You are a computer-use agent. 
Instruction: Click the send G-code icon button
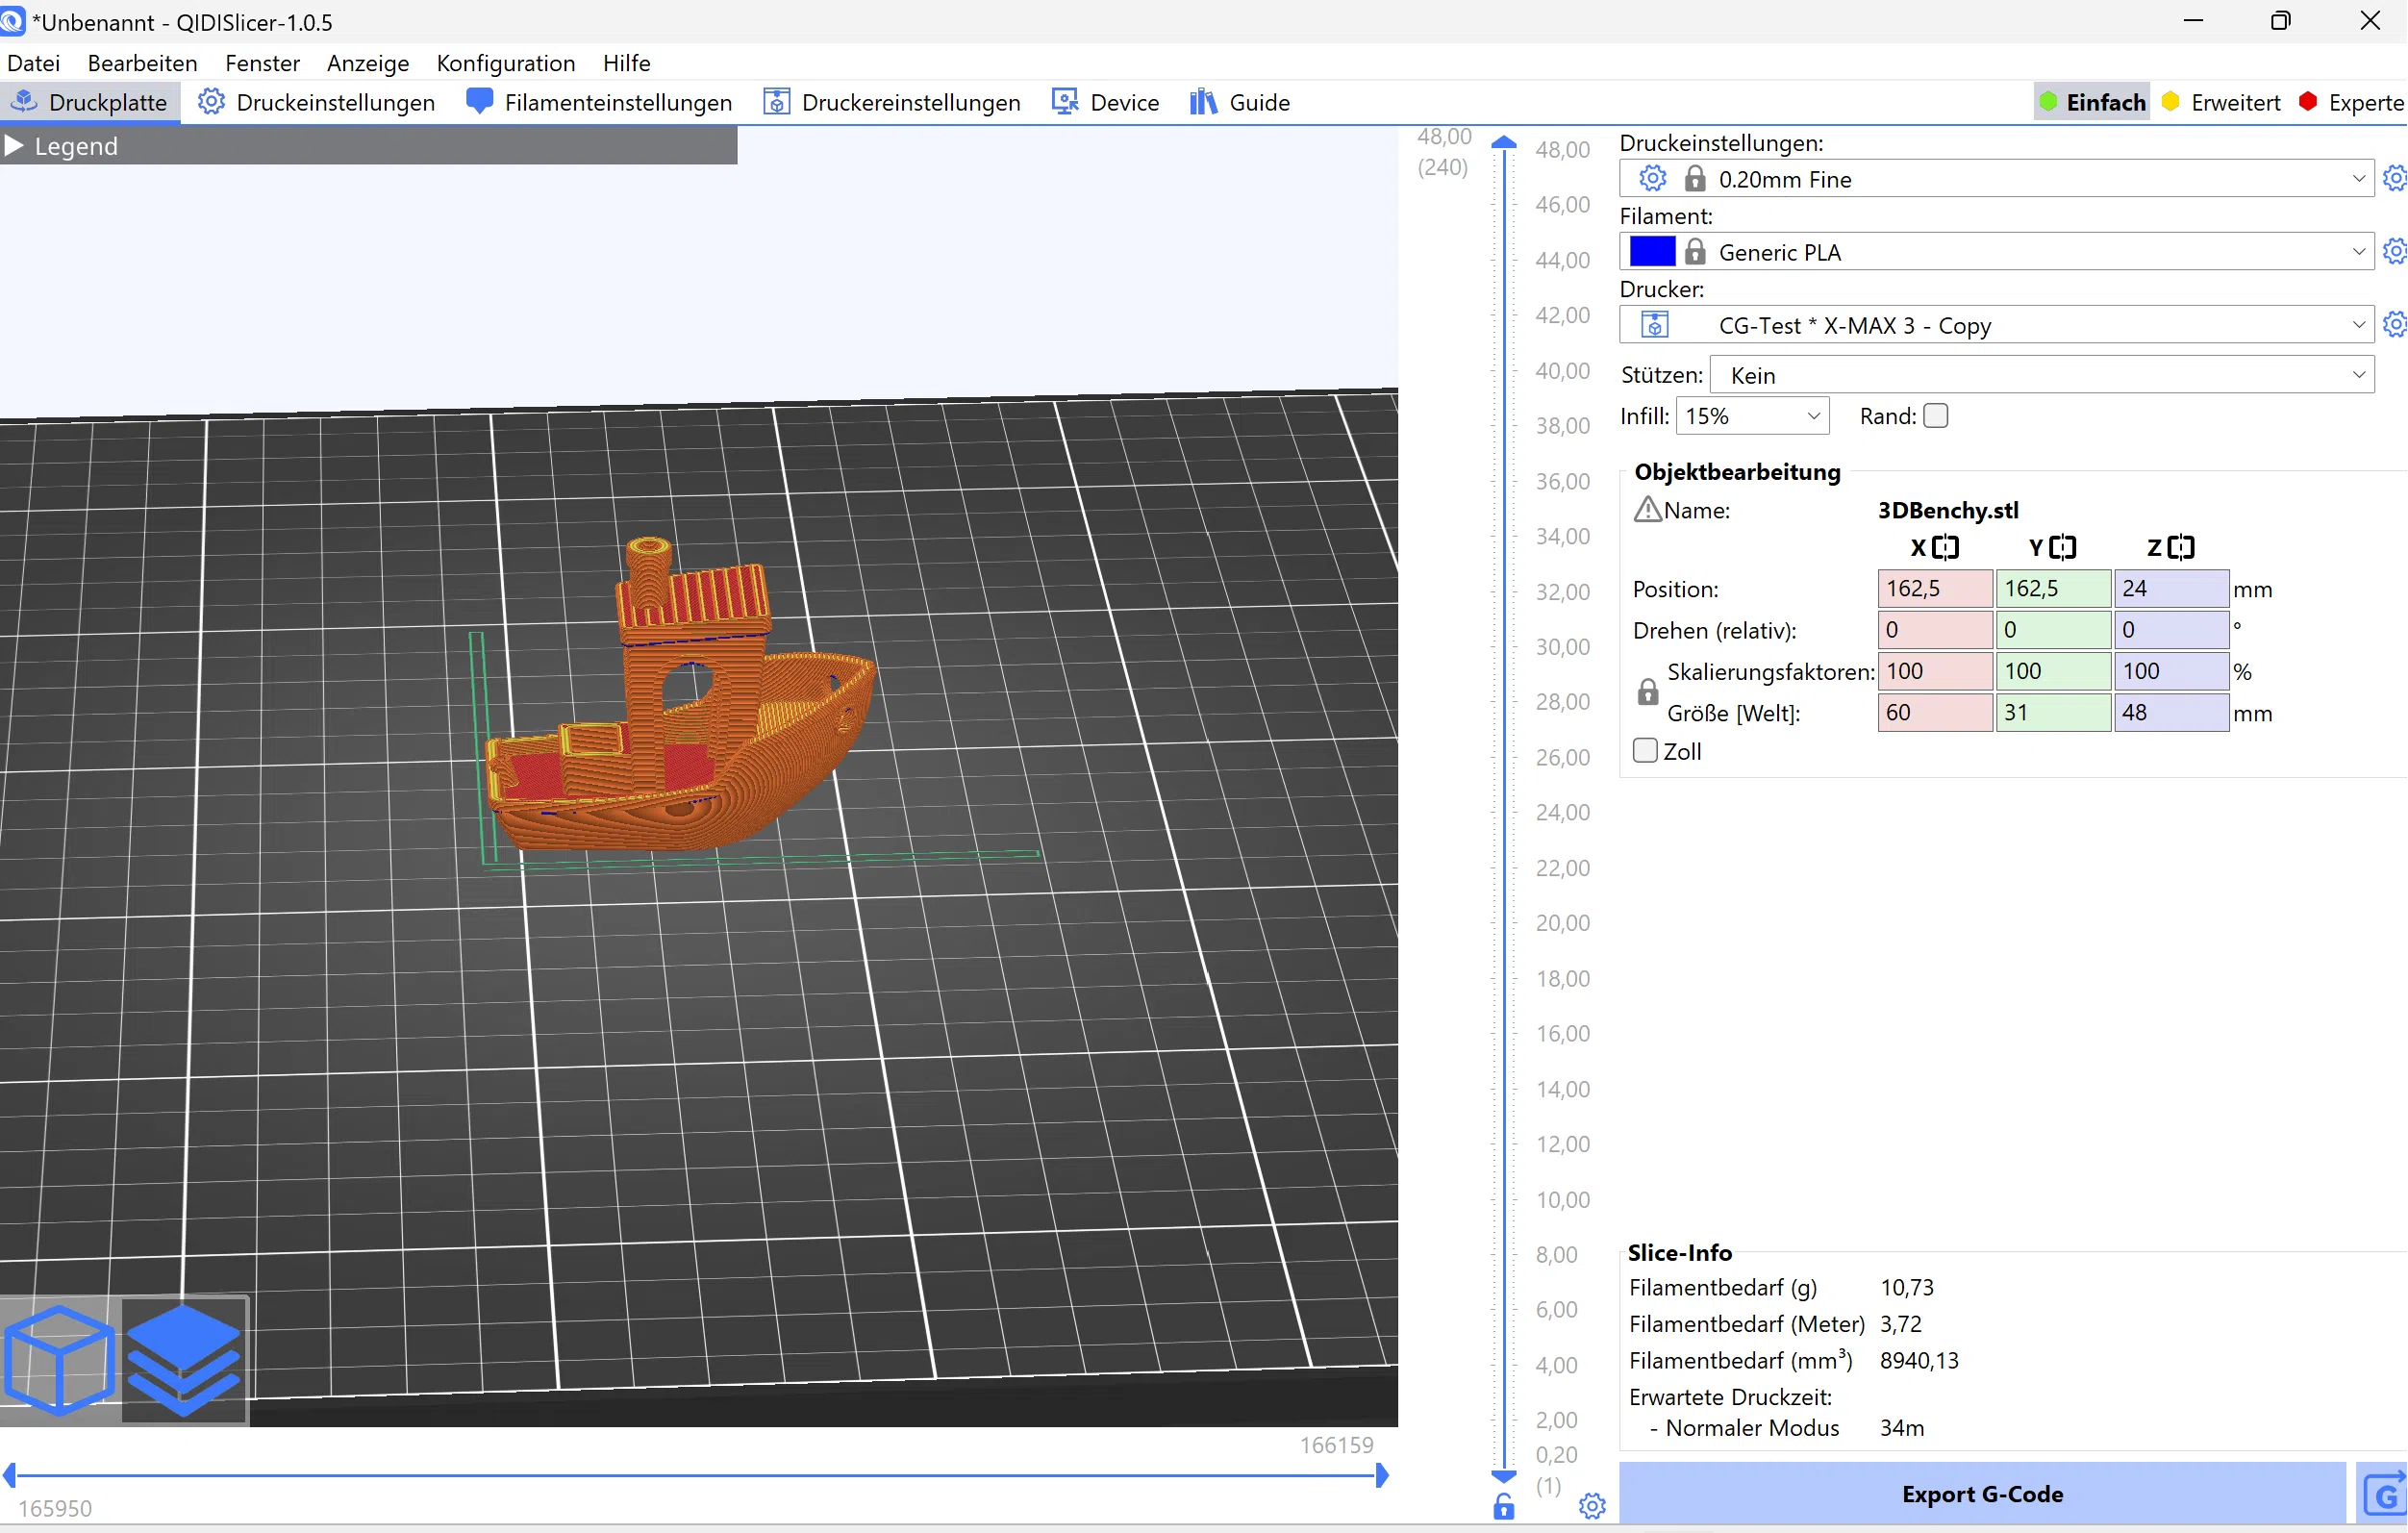pos(2384,1495)
